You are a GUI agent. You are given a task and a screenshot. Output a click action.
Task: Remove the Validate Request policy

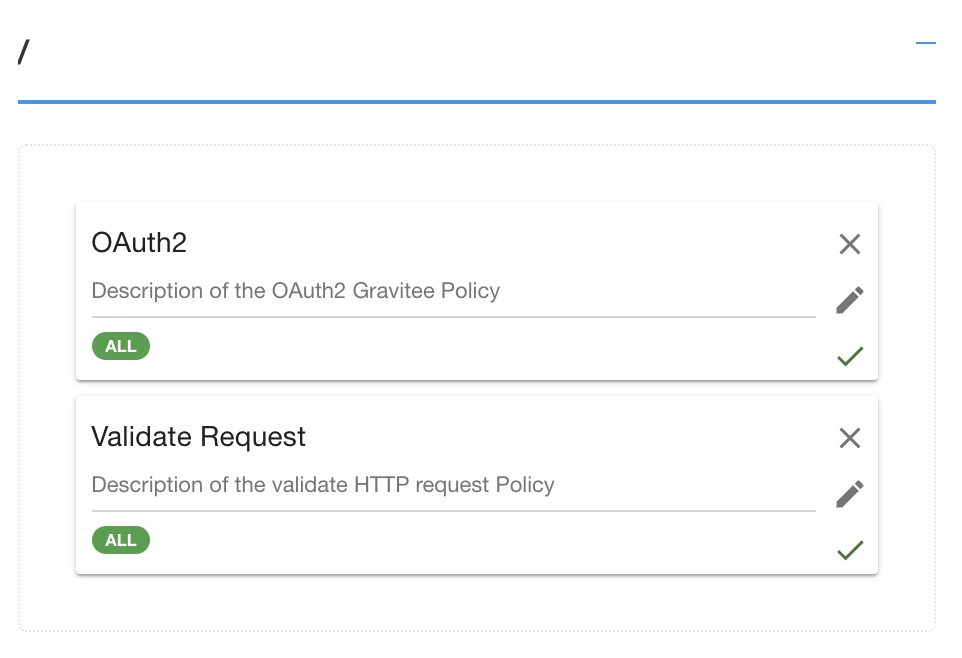tap(850, 438)
